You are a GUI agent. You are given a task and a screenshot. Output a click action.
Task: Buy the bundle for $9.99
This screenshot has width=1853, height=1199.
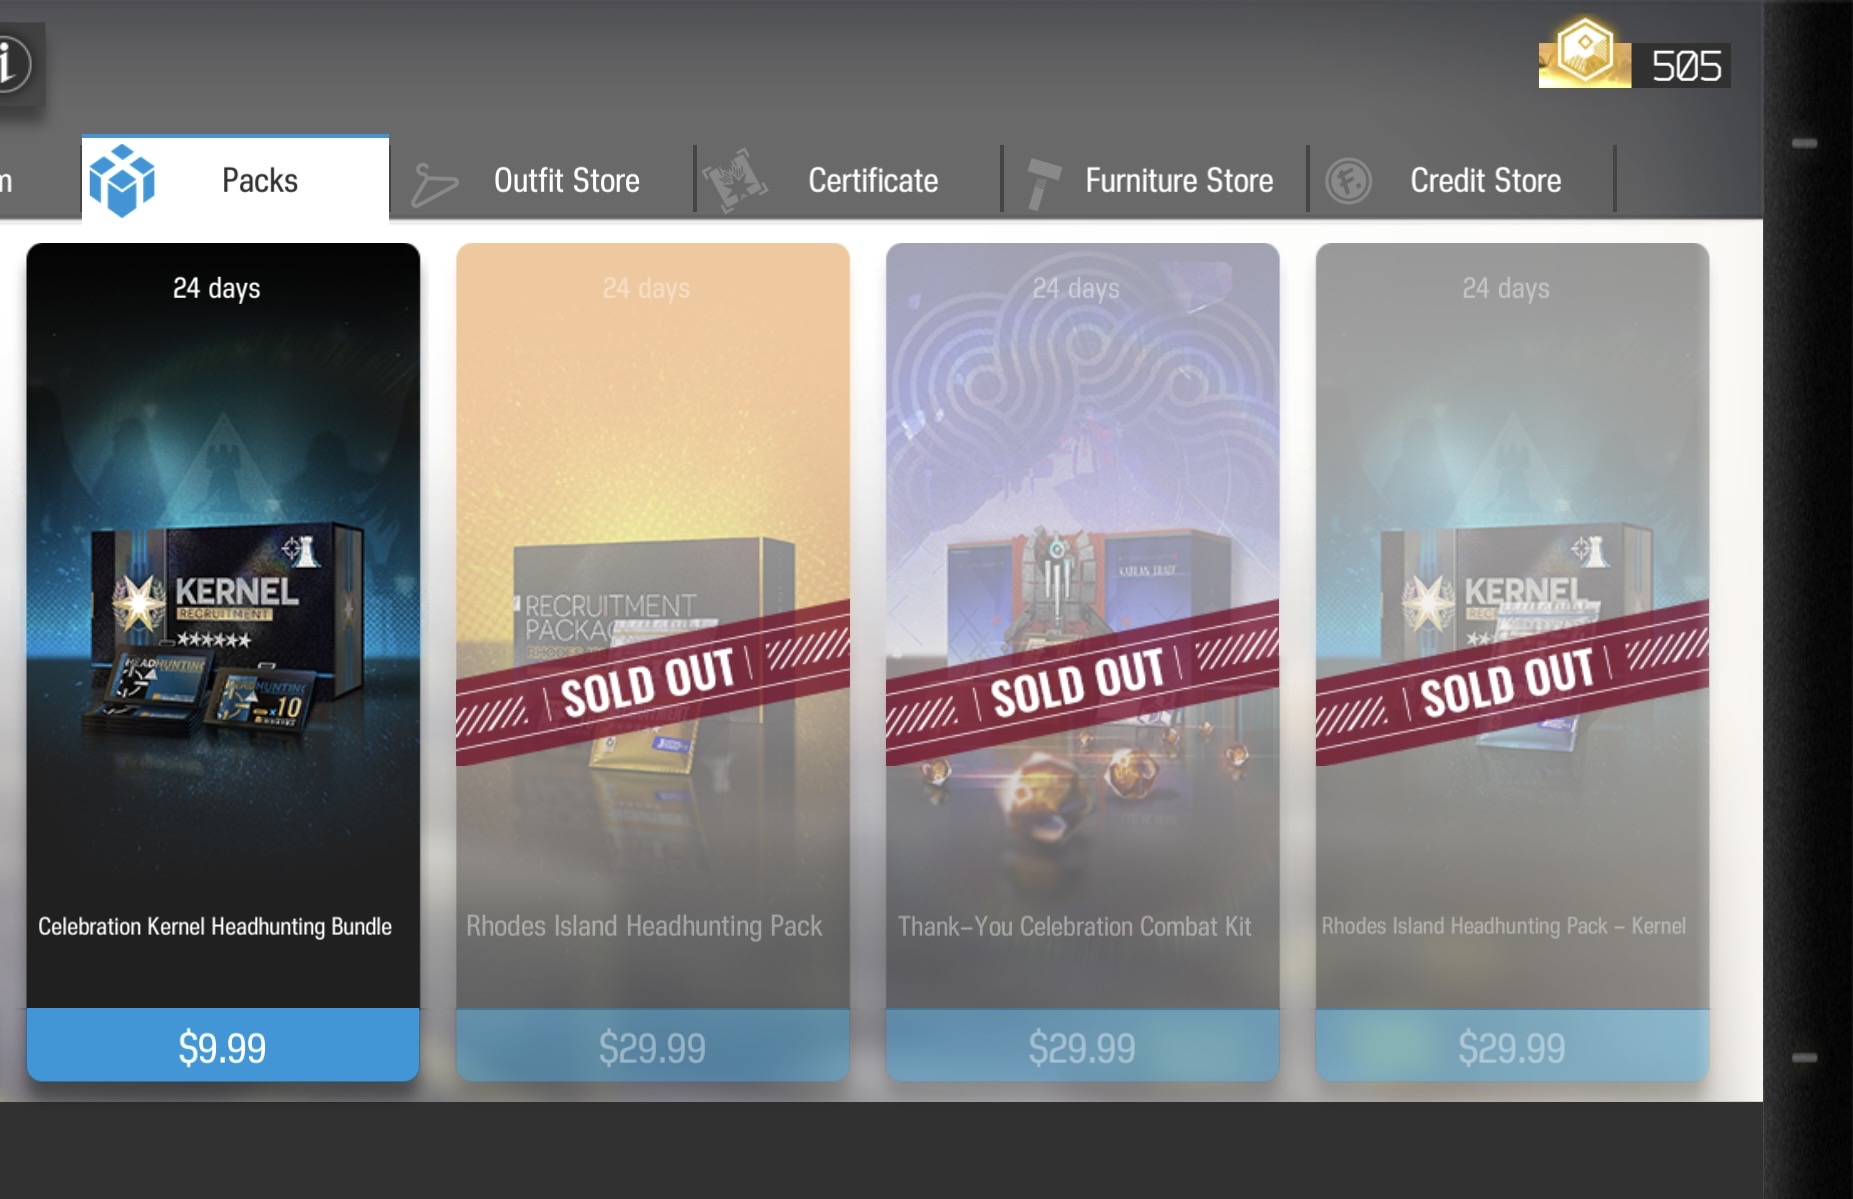click(x=223, y=1046)
